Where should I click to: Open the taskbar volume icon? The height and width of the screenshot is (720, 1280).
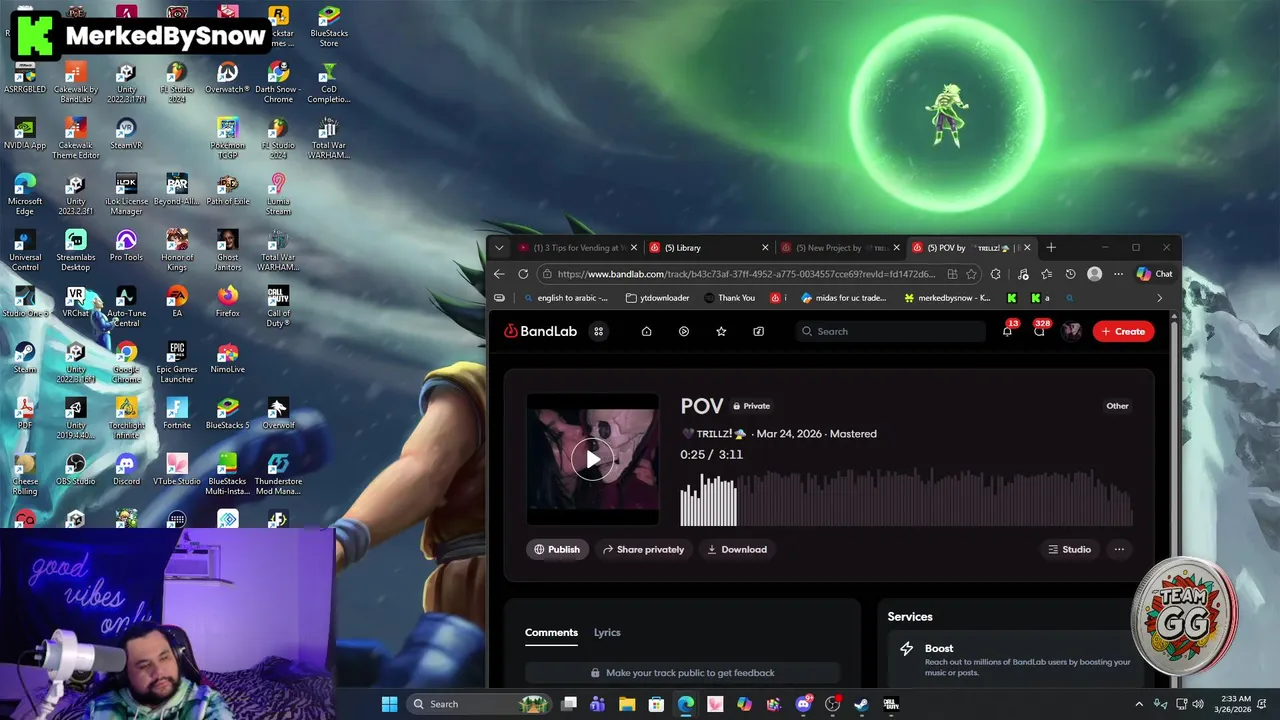click(1200, 704)
